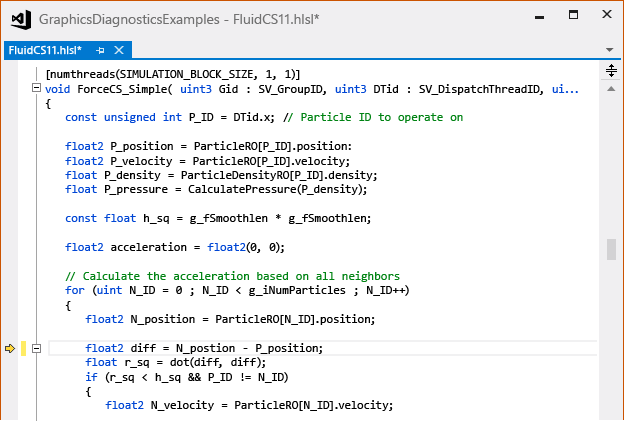Click the Visual Studio logo icon
The width and height of the screenshot is (624, 421).
coord(21,19)
